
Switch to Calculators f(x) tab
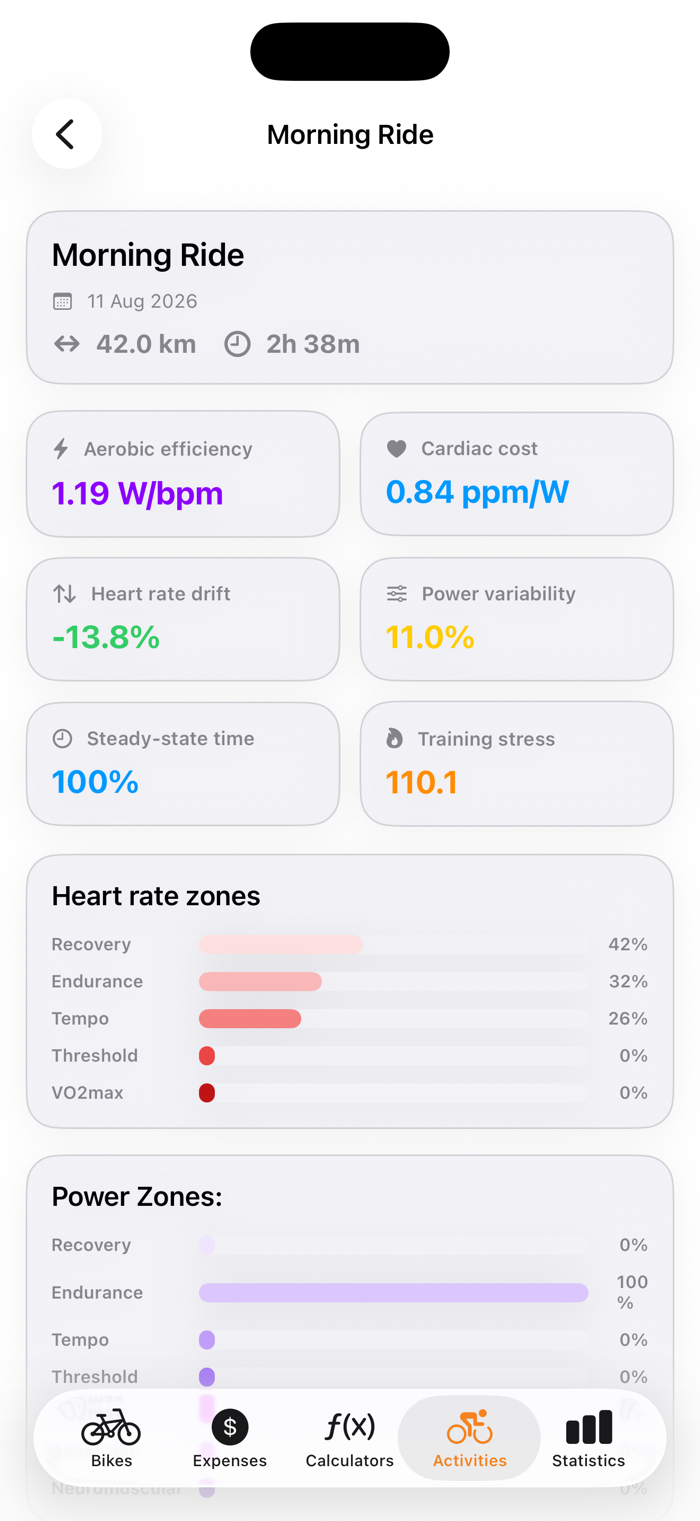click(350, 1426)
